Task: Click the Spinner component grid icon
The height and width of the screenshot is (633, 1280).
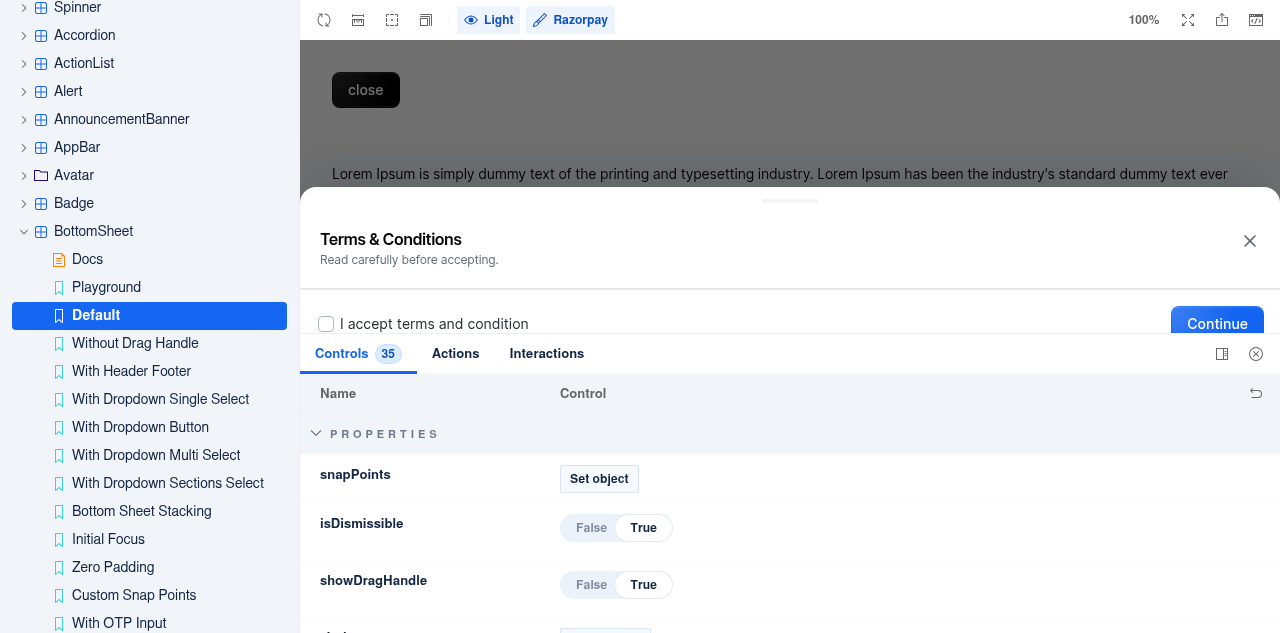Action: (x=41, y=7)
